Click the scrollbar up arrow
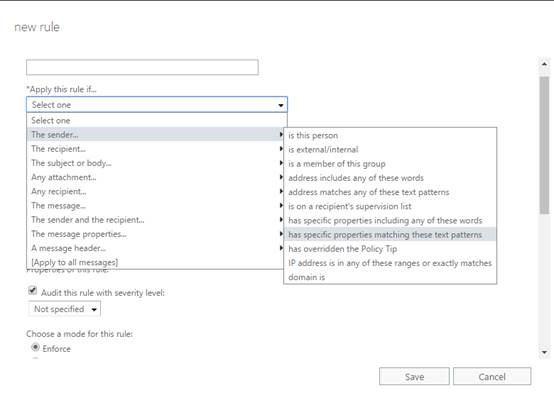Viewport: 554px width, 400px height. 544,64
